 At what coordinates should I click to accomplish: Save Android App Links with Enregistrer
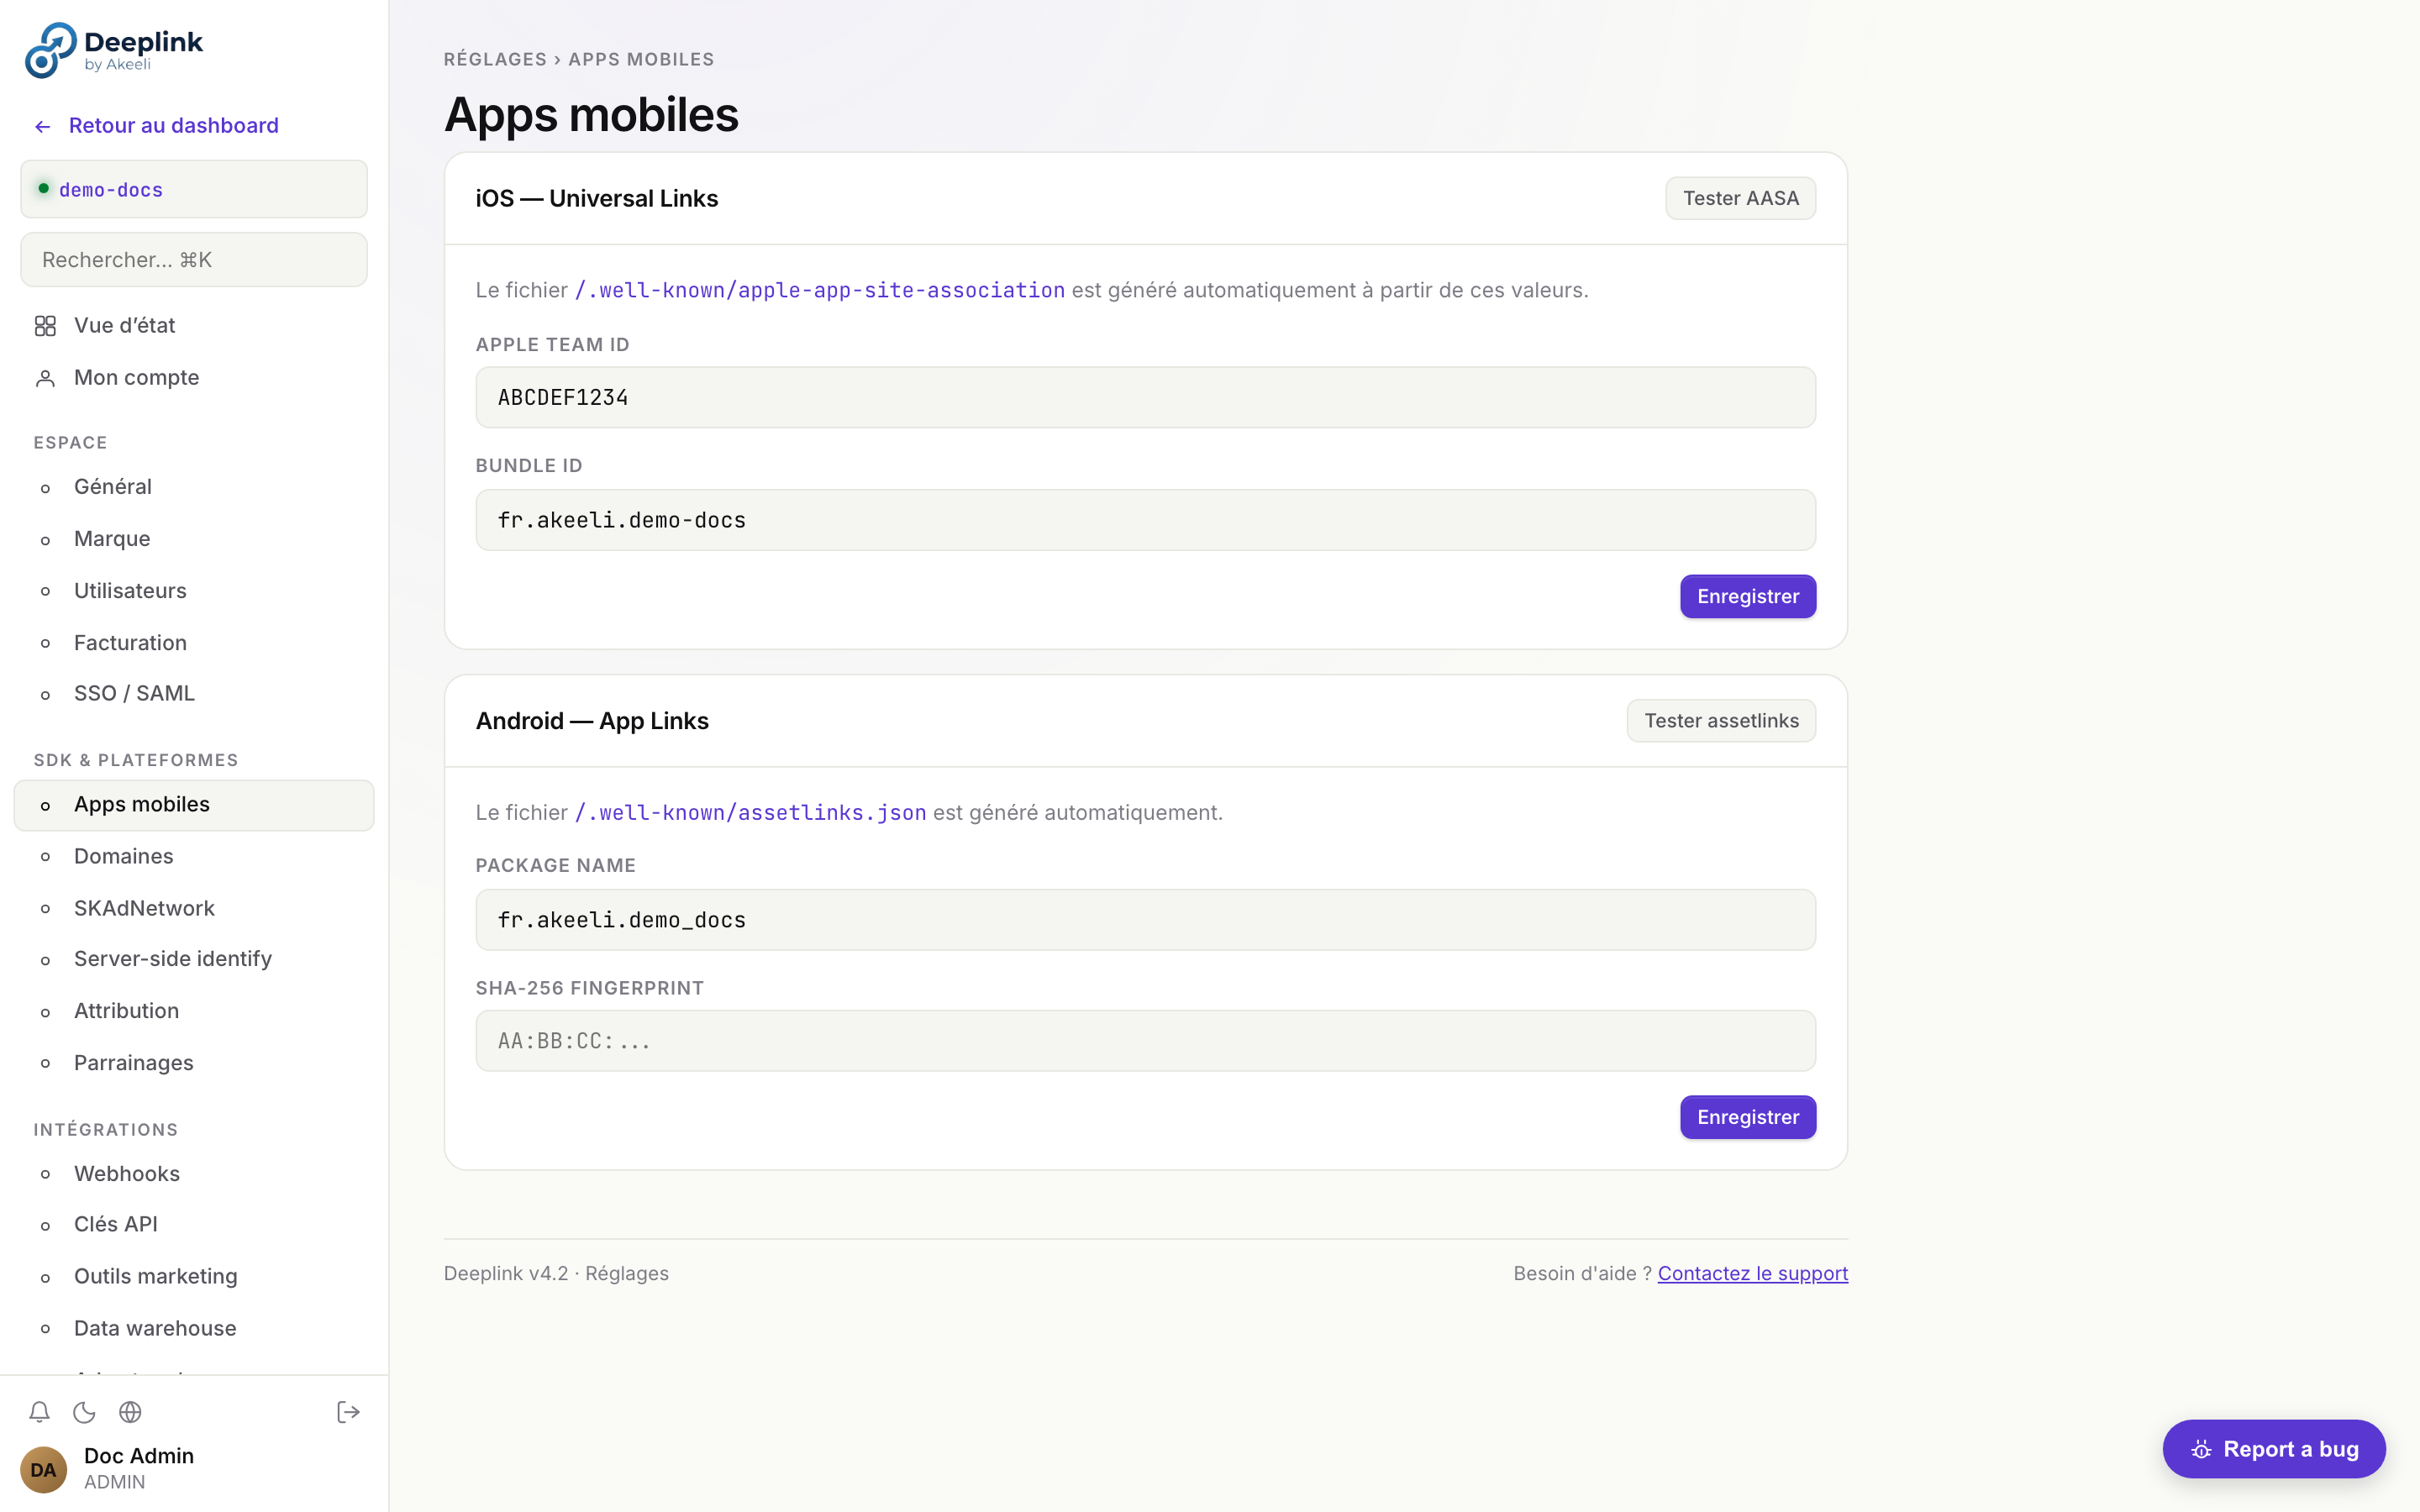click(1748, 1118)
